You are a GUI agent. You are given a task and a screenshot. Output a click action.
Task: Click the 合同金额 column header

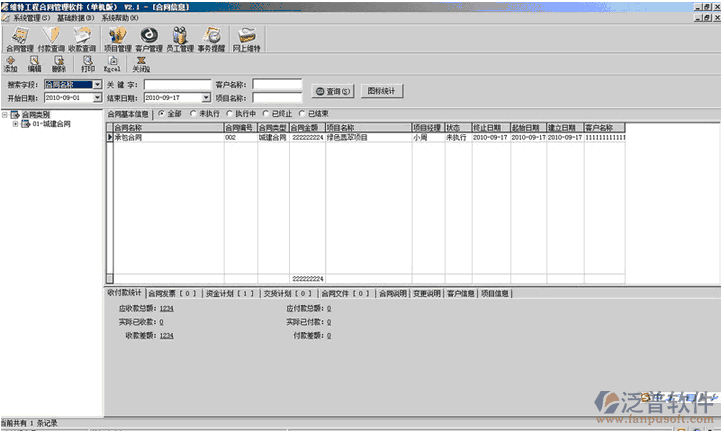pyautogui.click(x=306, y=128)
